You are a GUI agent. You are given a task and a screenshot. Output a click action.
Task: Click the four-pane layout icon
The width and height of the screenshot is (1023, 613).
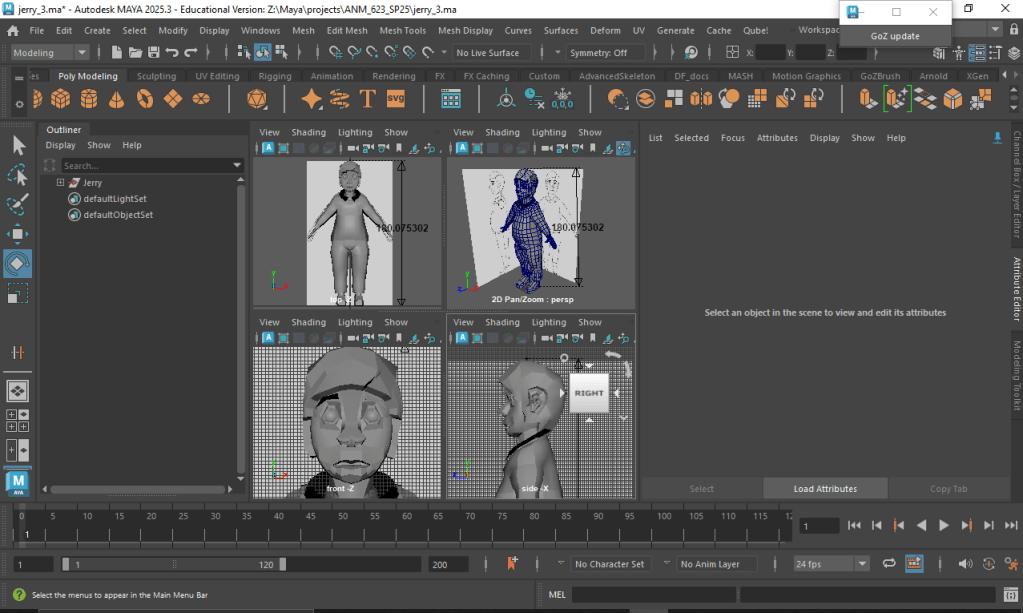click(18, 420)
